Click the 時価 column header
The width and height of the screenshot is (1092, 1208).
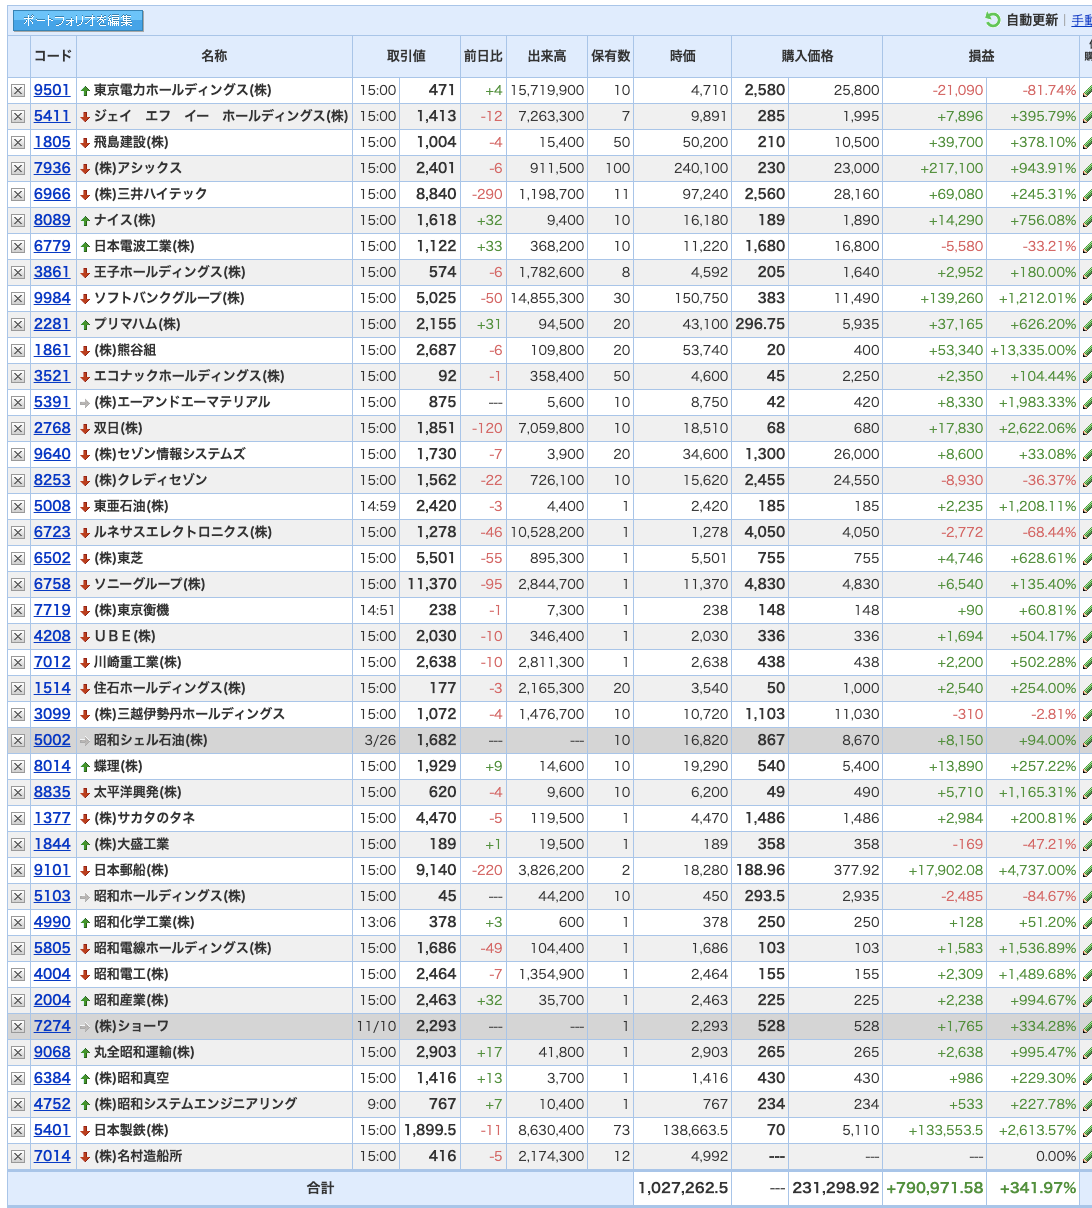[x=683, y=56]
